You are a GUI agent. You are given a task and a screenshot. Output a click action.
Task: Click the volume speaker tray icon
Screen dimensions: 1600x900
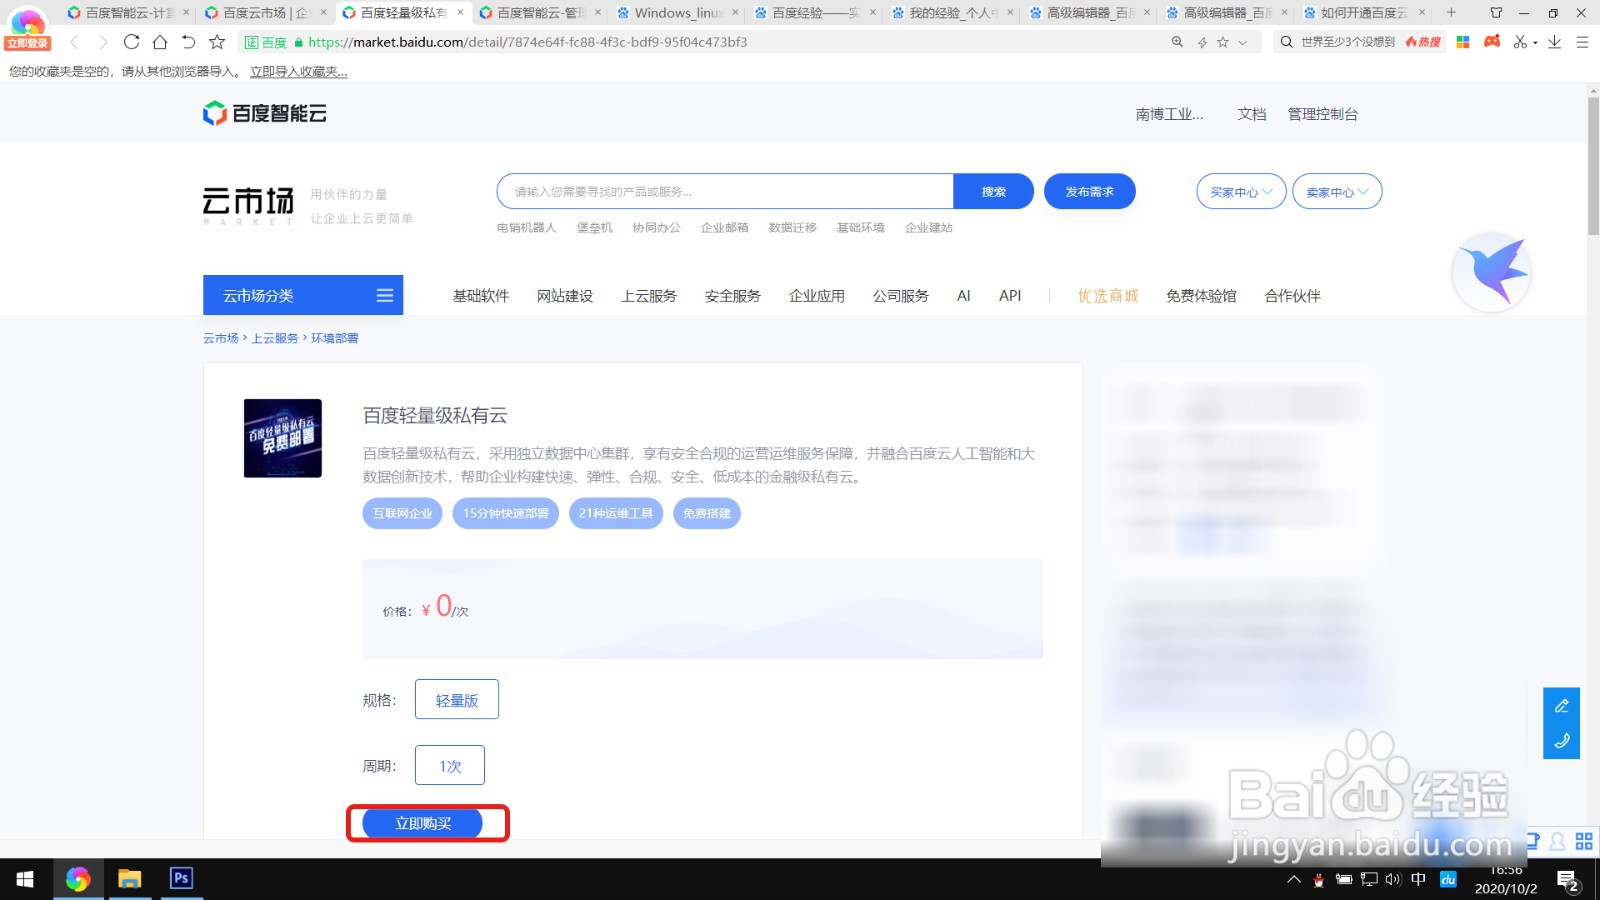click(1393, 880)
